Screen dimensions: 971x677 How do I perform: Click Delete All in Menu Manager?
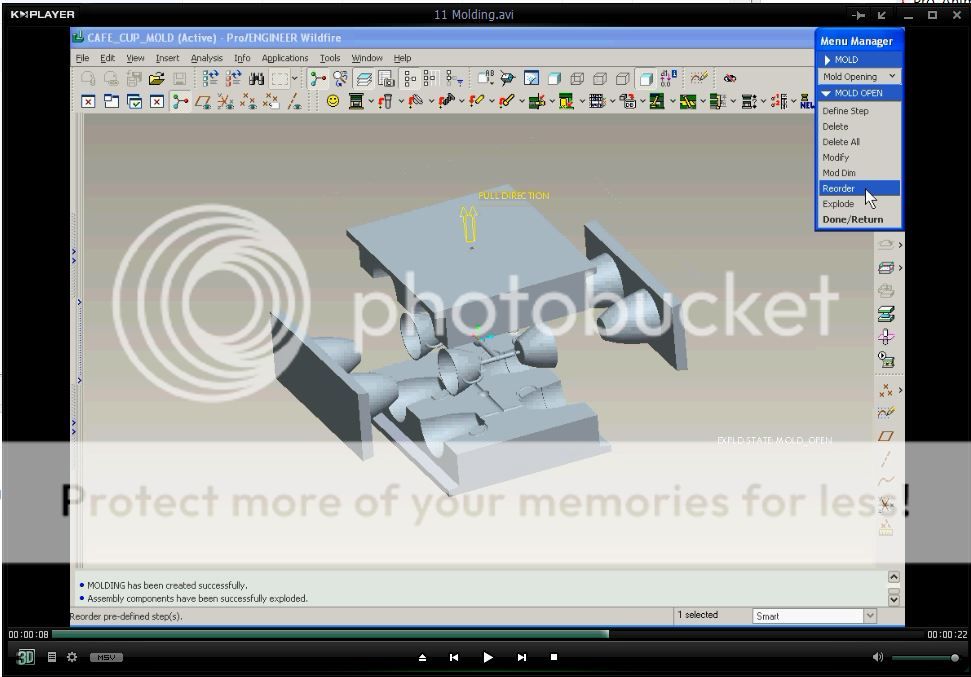point(859,142)
